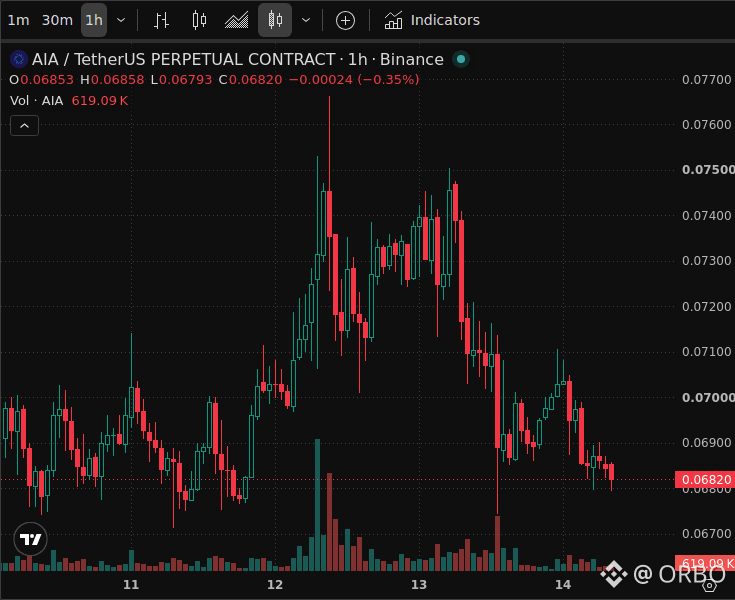Select the 1m timeframe
This screenshot has height=600, width=735.
pyautogui.click(x=18, y=20)
